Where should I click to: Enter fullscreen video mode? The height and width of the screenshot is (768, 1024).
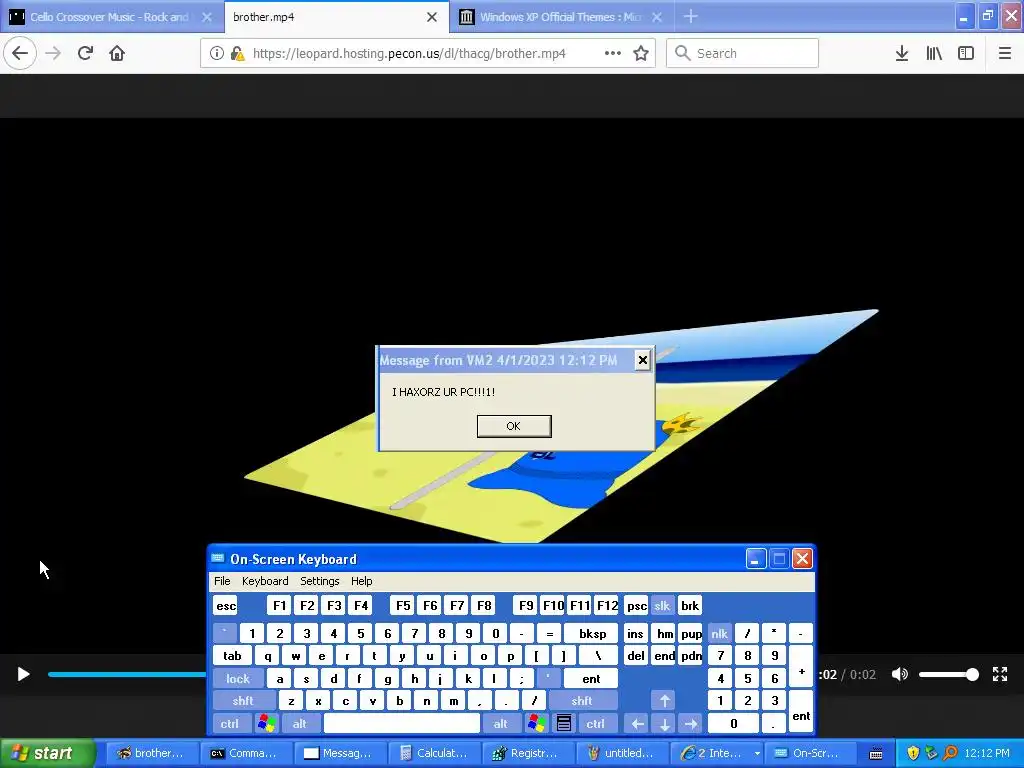tap(1000, 674)
